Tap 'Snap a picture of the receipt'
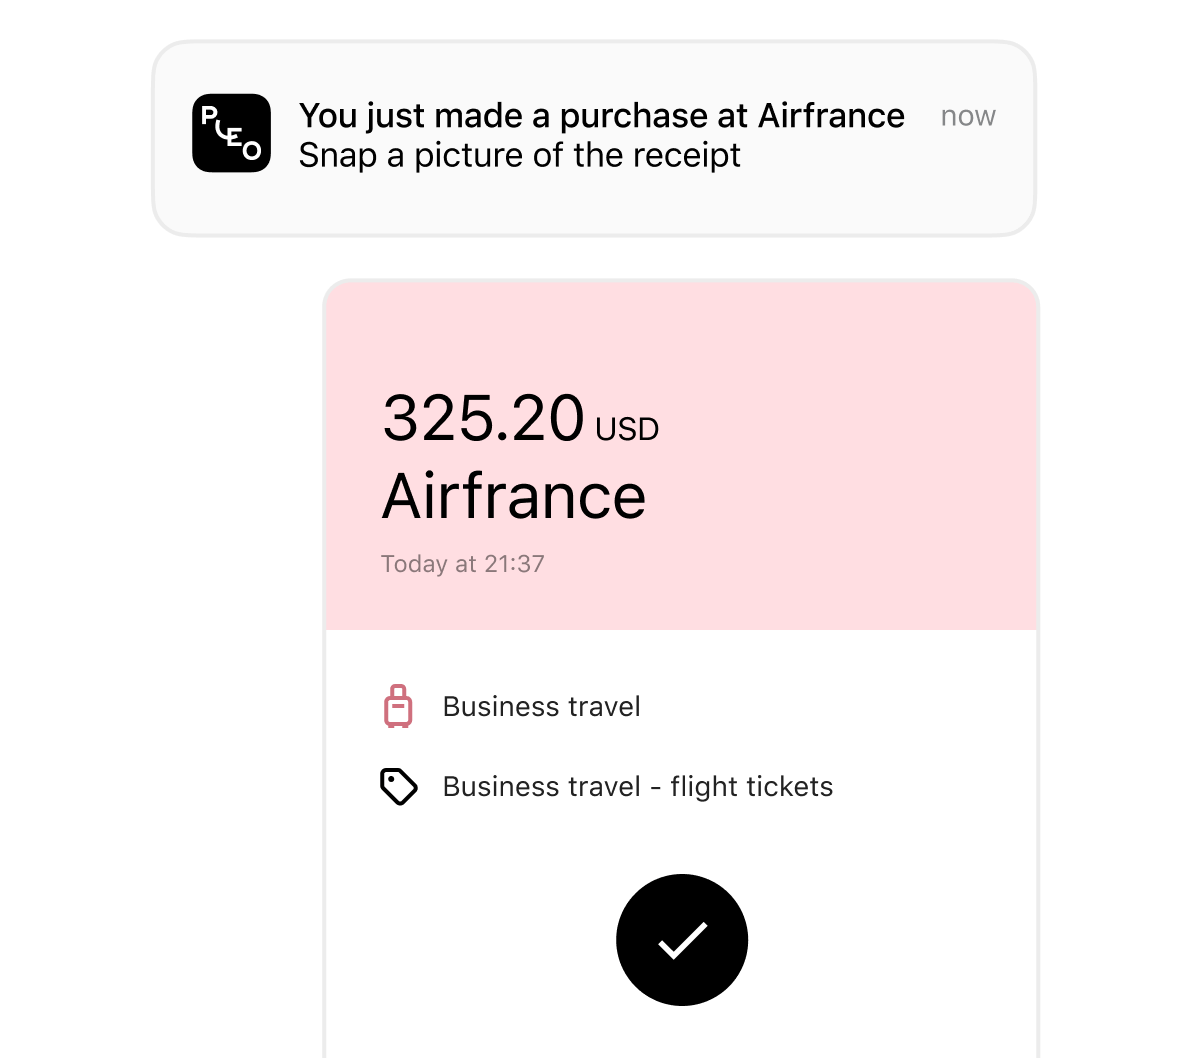1180x1058 pixels. [x=519, y=156]
